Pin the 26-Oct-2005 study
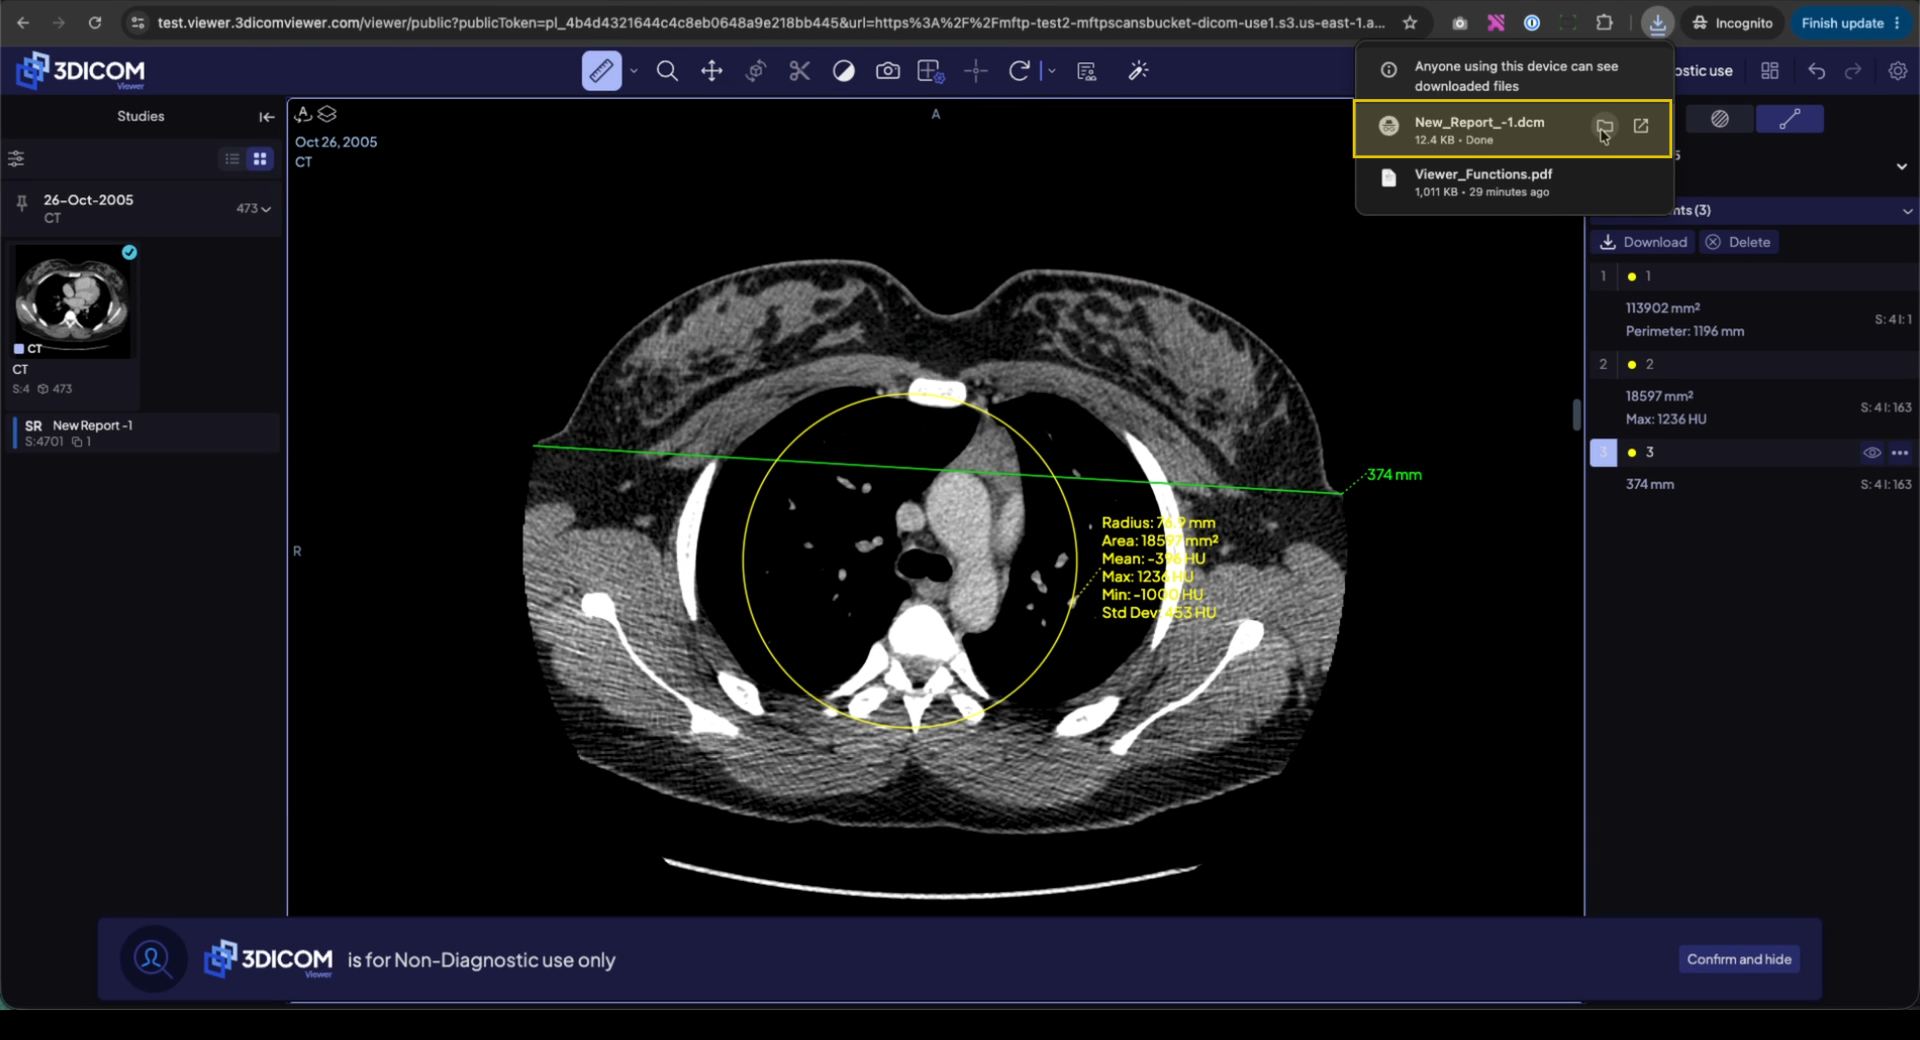The height and width of the screenshot is (1040, 1920). click(21, 203)
